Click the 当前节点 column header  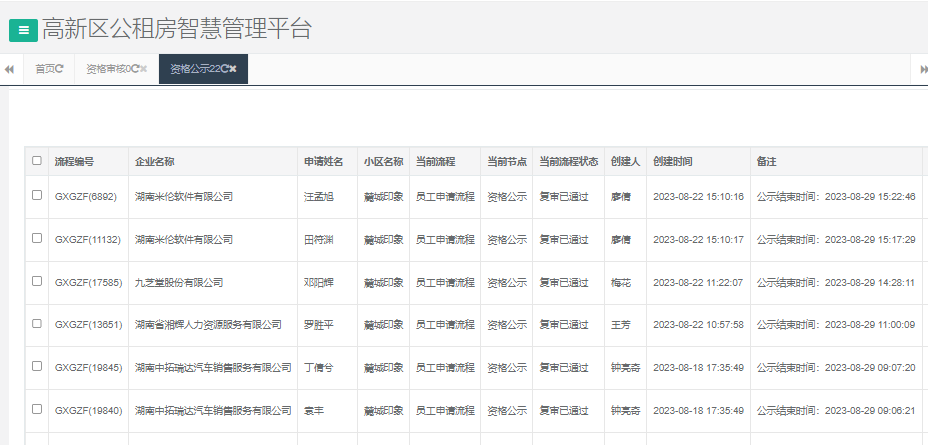tap(507, 162)
